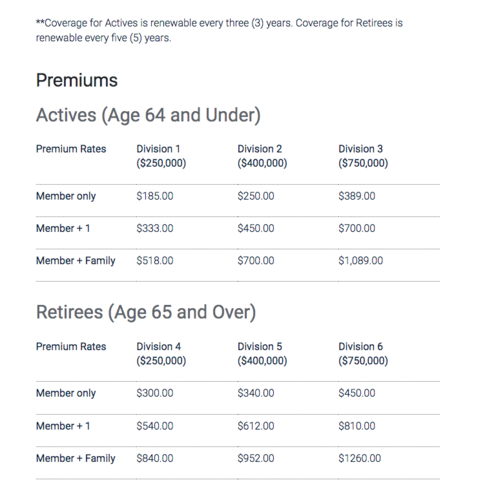Image resolution: width=487 pixels, height=500 pixels.
Task: Click the Division 4 ($250,000) column header
Action: [x=161, y=353]
